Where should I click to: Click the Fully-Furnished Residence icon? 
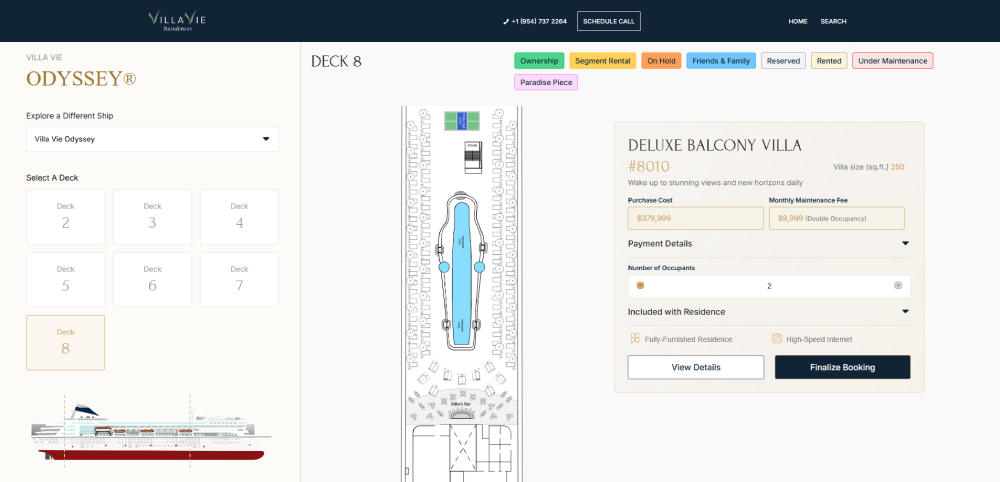tap(635, 339)
